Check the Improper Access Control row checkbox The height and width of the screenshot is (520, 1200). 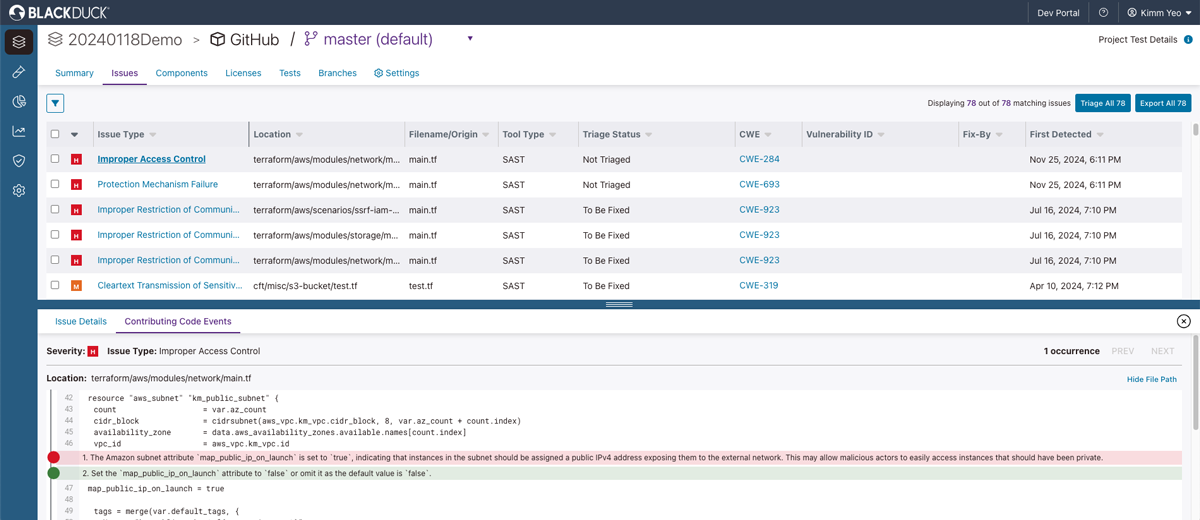point(55,159)
